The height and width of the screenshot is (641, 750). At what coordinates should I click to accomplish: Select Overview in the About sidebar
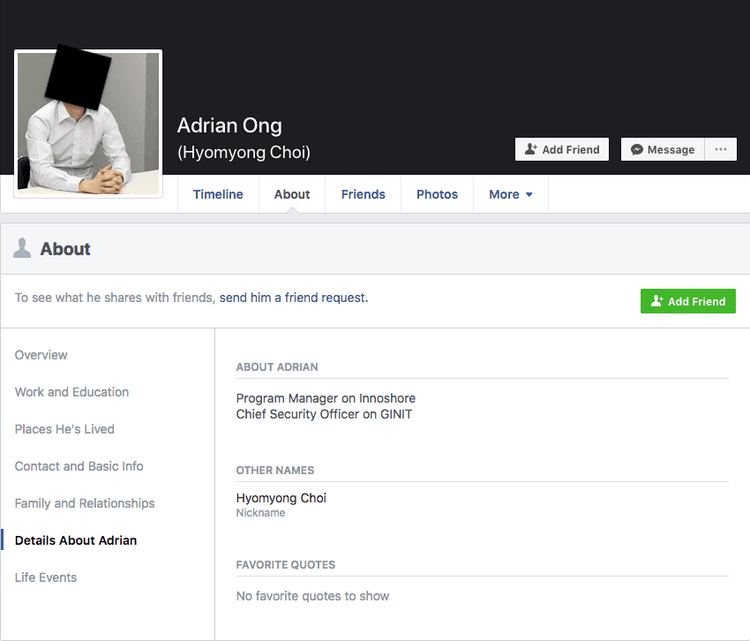coord(41,355)
